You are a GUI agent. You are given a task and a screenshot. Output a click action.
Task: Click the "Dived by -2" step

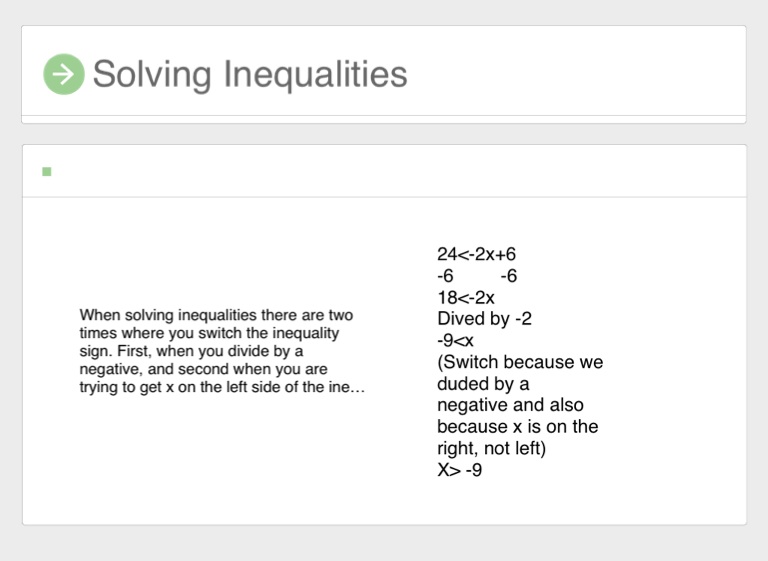click(x=485, y=319)
